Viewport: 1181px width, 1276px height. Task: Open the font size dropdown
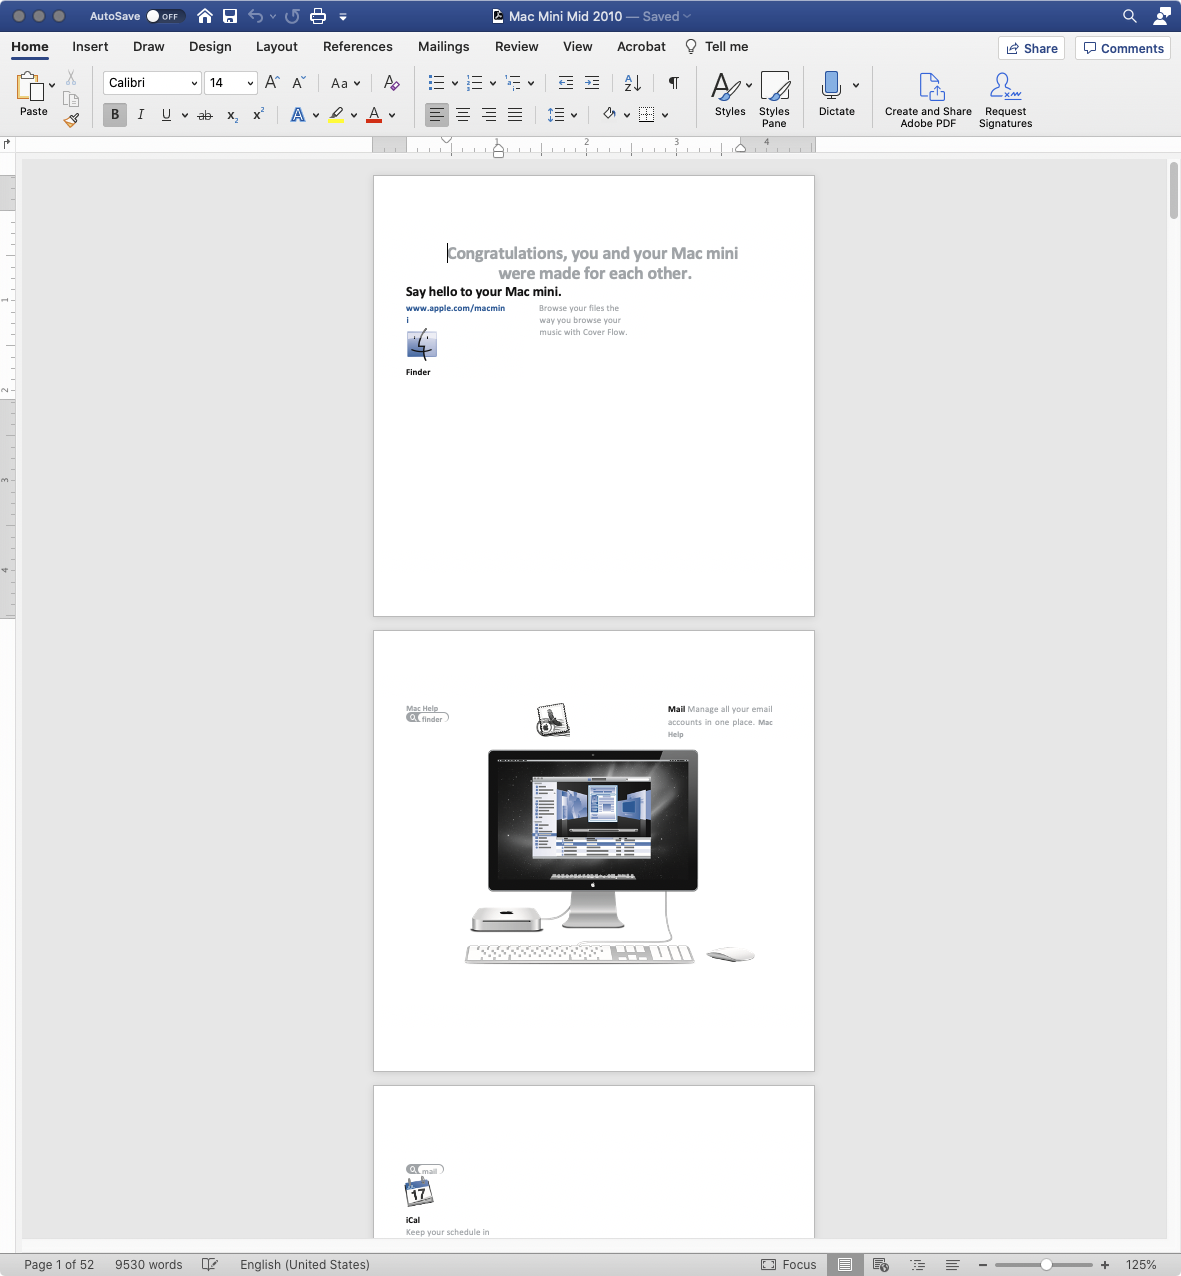click(250, 83)
